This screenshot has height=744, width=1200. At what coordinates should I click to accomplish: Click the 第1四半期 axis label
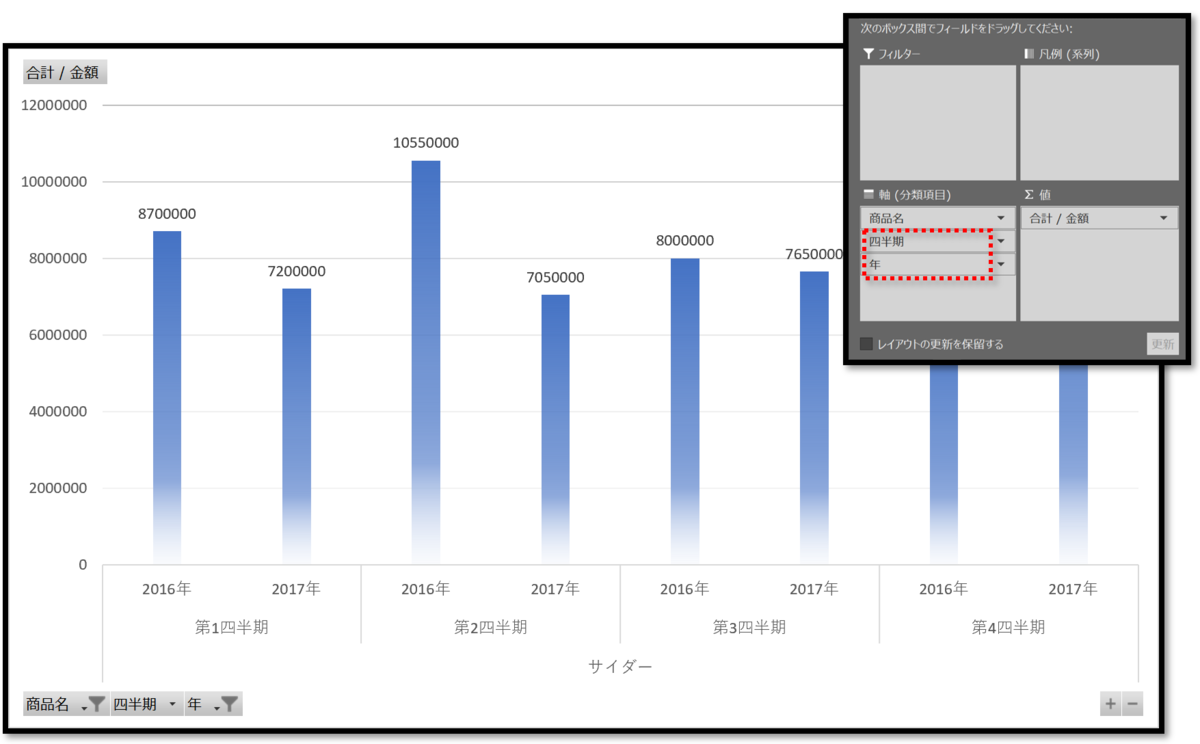[x=232, y=628]
